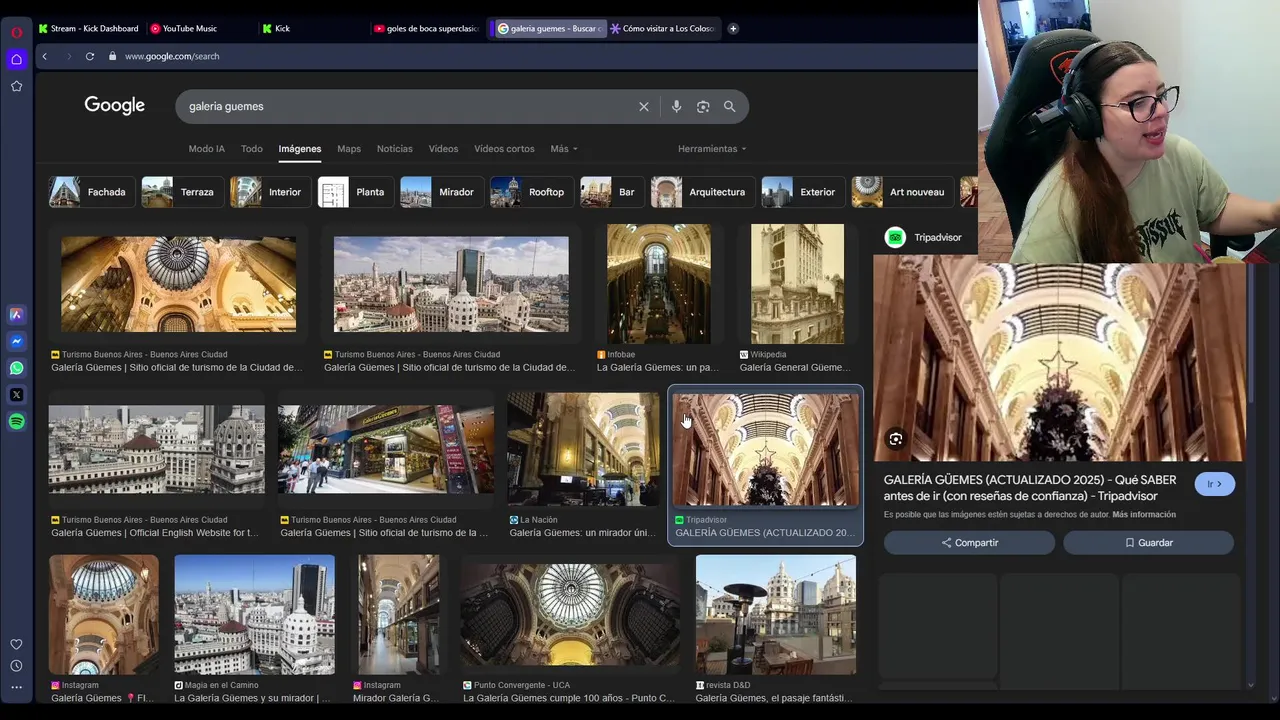Filter images by Bar chip
1280x720 pixels.
click(612, 192)
